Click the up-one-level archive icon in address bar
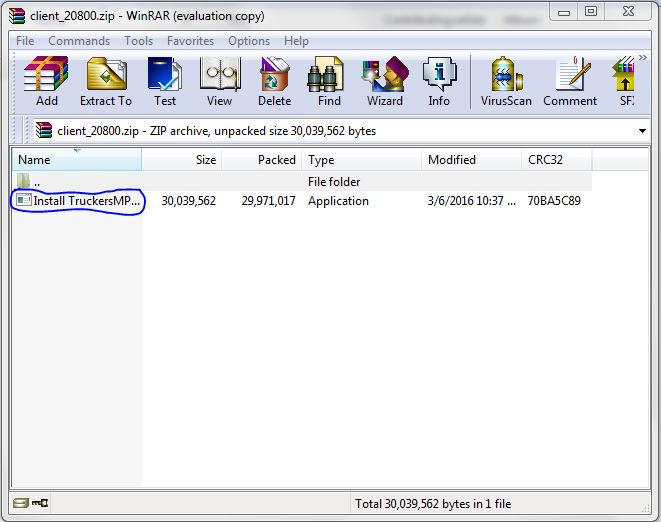 pyautogui.click(x=43, y=130)
